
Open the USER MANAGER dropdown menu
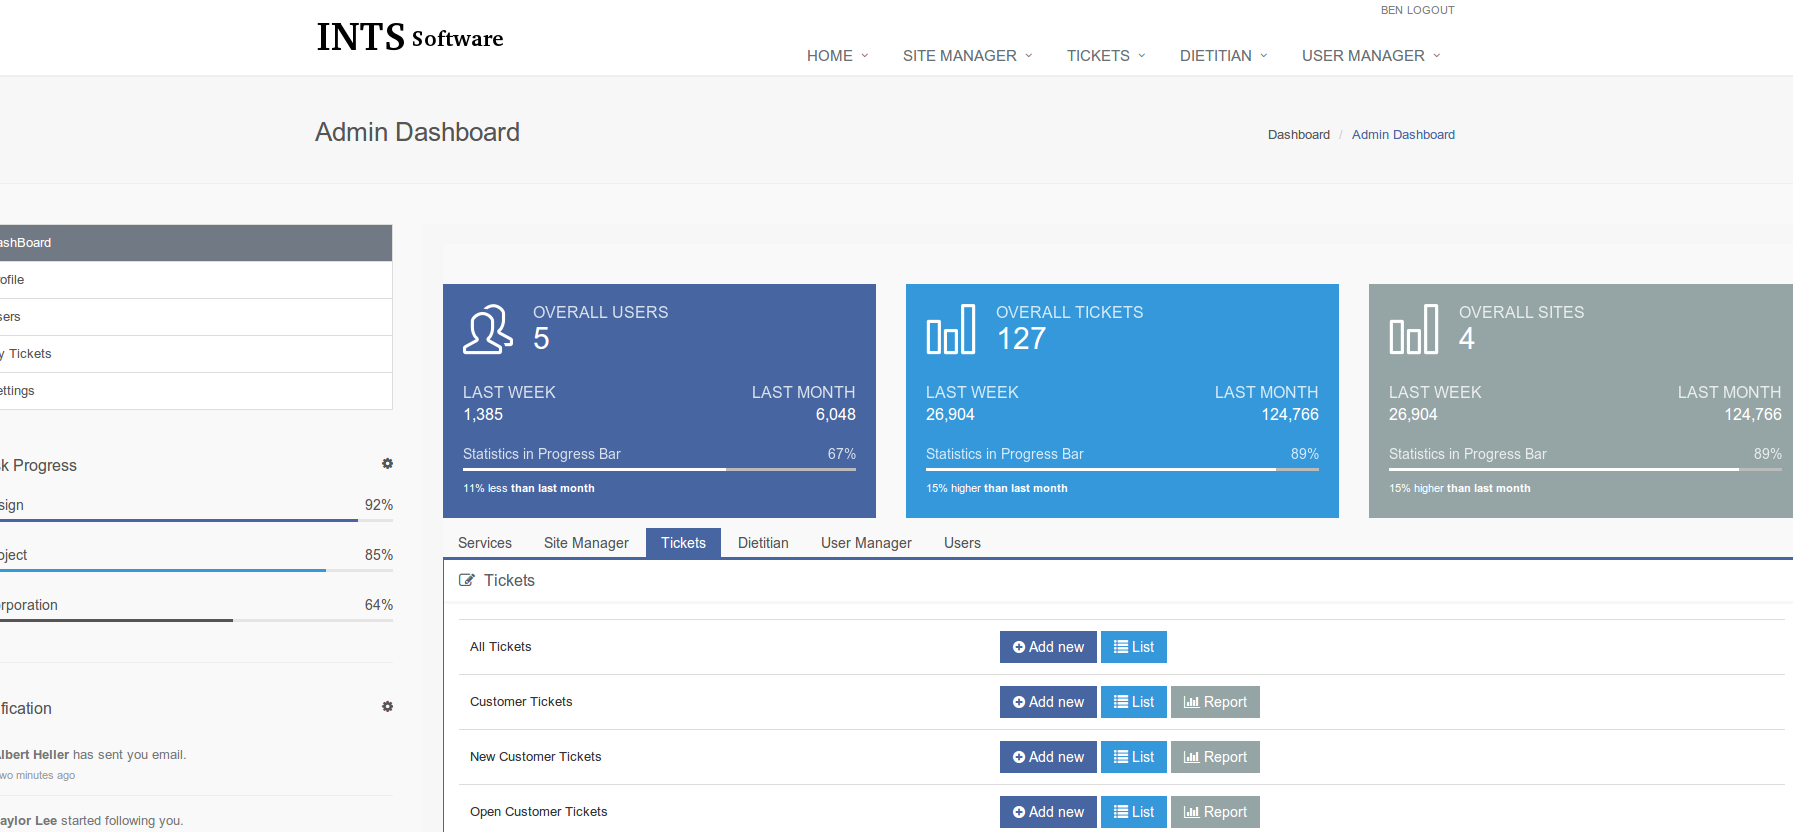pyautogui.click(x=1371, y=56)
